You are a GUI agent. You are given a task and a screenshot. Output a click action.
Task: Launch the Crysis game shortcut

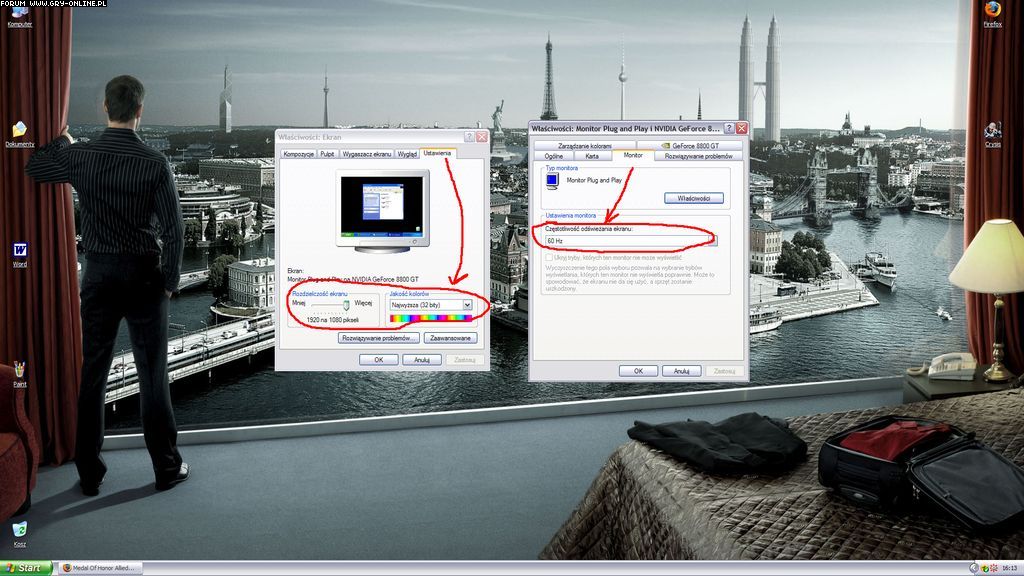pyautogui.click(x=992, y=130)
